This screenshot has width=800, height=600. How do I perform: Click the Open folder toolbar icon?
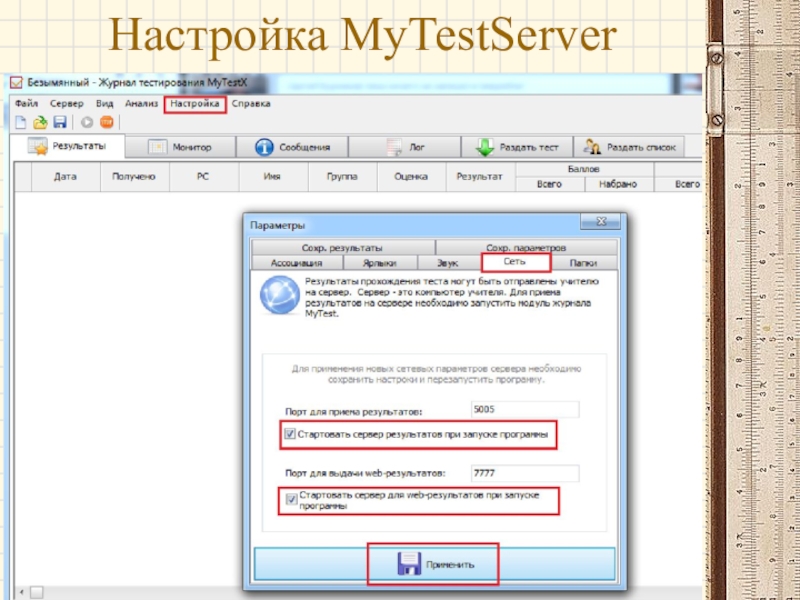tap(40, 122)
